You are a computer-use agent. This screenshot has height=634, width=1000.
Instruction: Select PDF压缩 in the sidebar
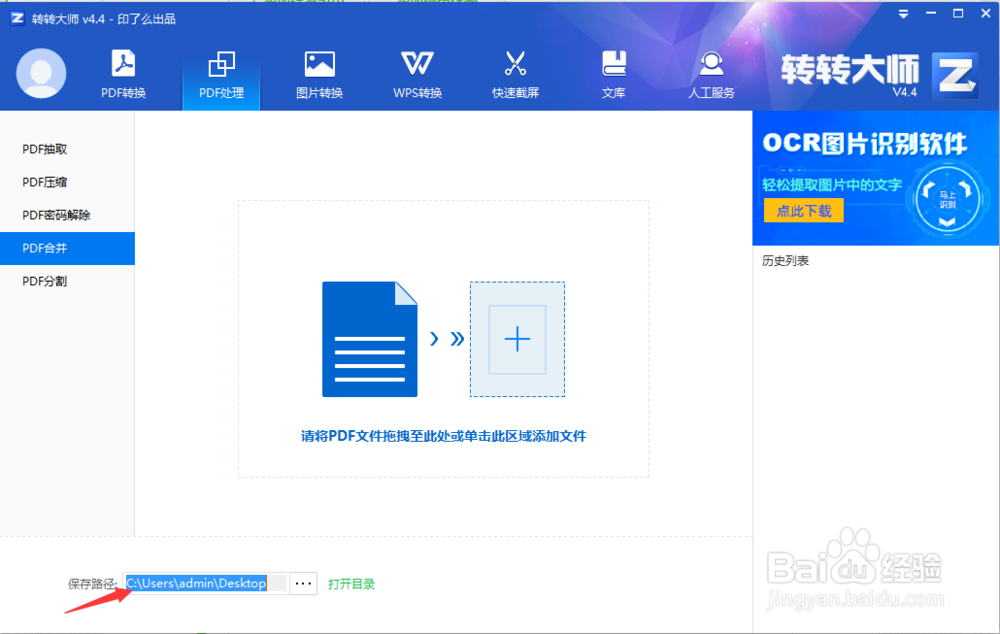67,182
